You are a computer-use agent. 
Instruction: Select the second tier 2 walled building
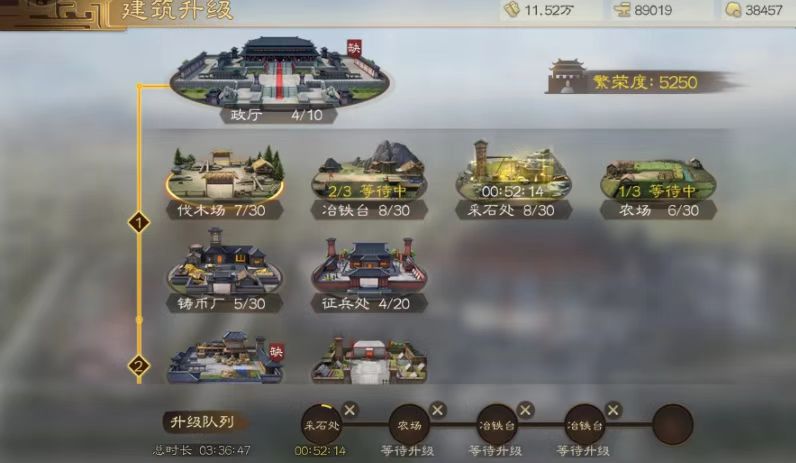tap(369, 359)
